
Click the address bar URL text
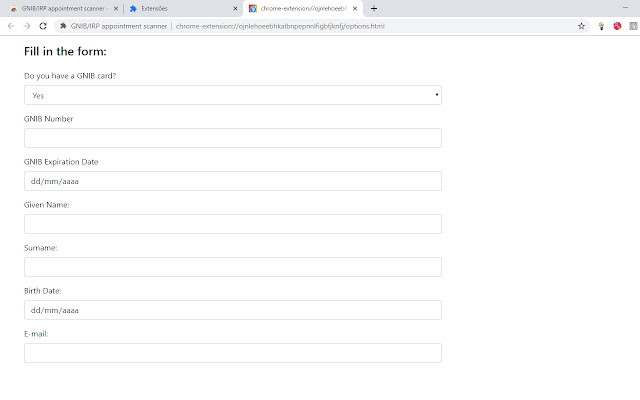pyautogui.click(x=280, y=26)
